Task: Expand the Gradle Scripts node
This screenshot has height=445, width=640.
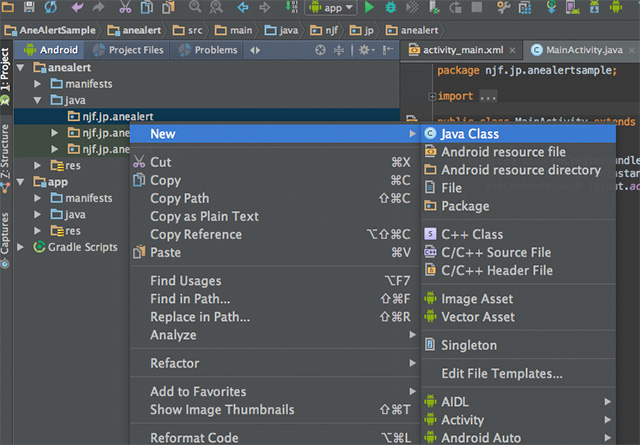Action: click(20, 247)
